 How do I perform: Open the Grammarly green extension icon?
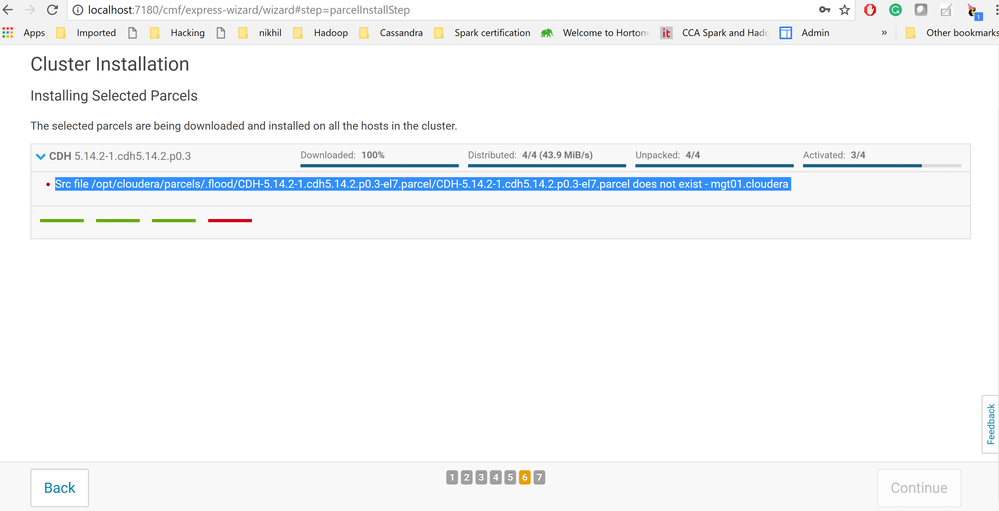[x=895, y=10]
